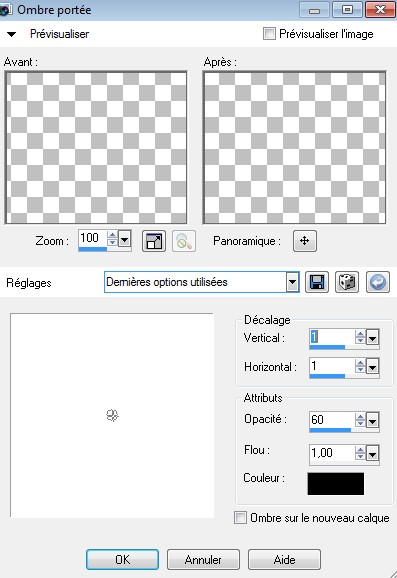Confirm the drop shadow with OK
Image resolution: width=397 pixels, height=578 pixels.
[122, 560]
